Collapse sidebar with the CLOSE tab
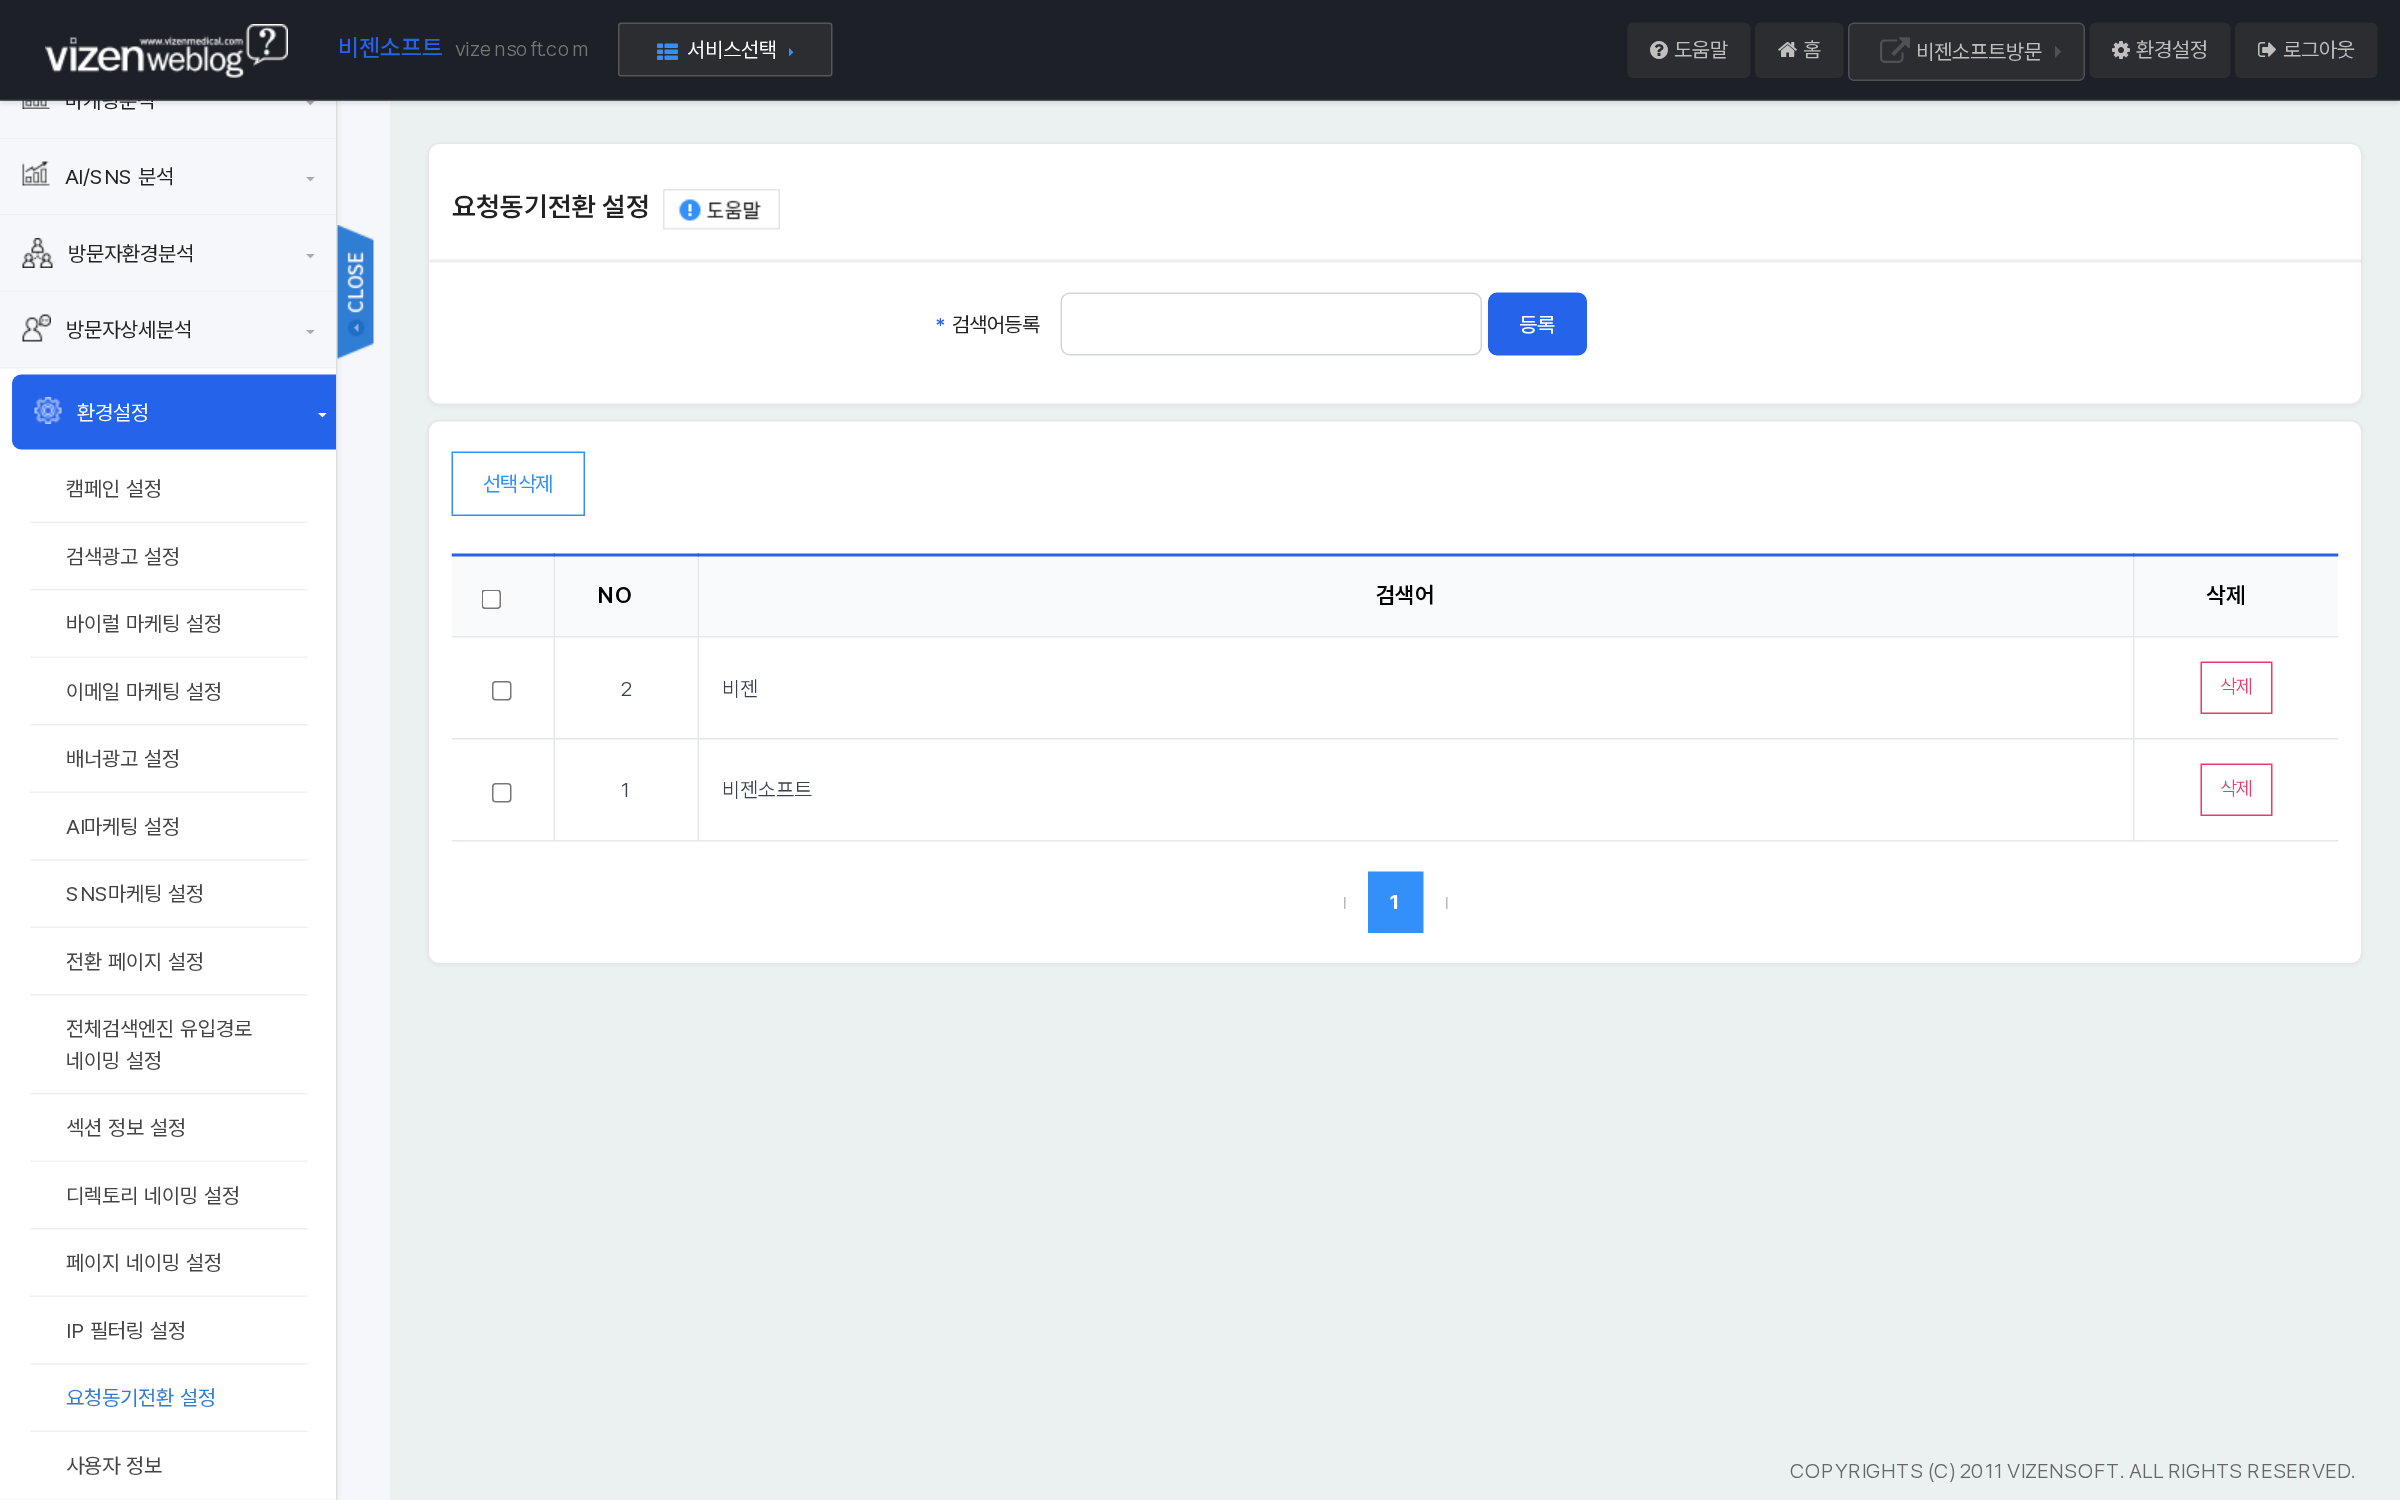This screenshot has width=2400, height=1500. (355, 291)
